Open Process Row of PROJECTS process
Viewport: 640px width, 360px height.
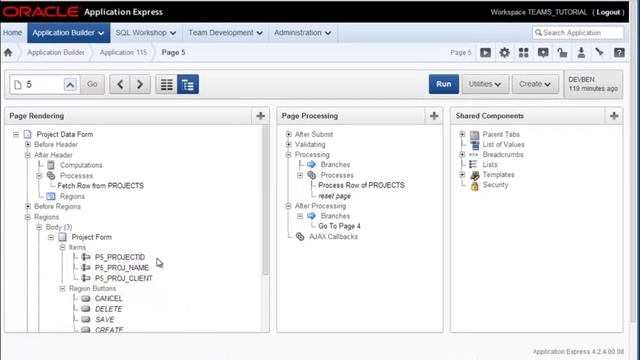[x=361, y=185]
